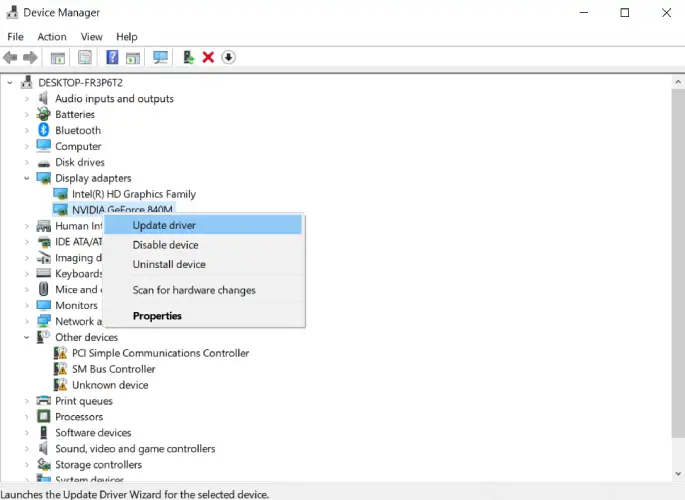
Task: Click the down-arrow Disable device toolbar icon
Action: point(228,57)
